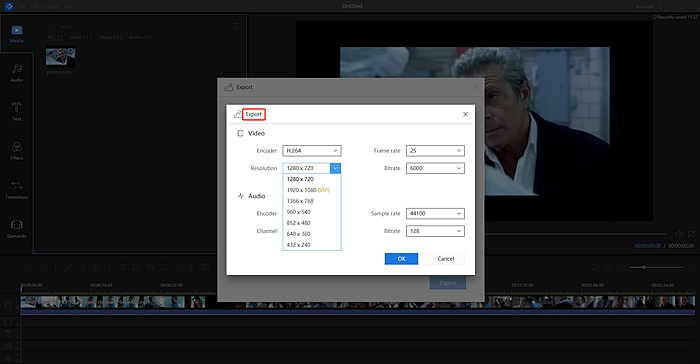The width and height of the screenshot is (700, 364).
Task: Open the Media panel in the sidebar
Action: [17, 34]
